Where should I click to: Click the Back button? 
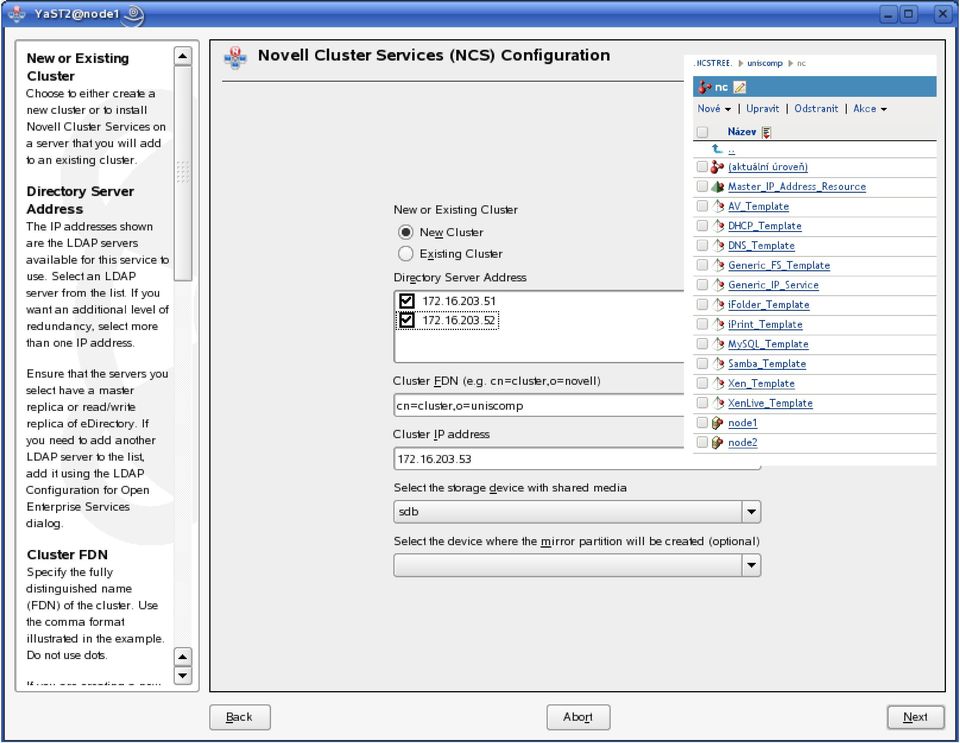pos(239,717)
